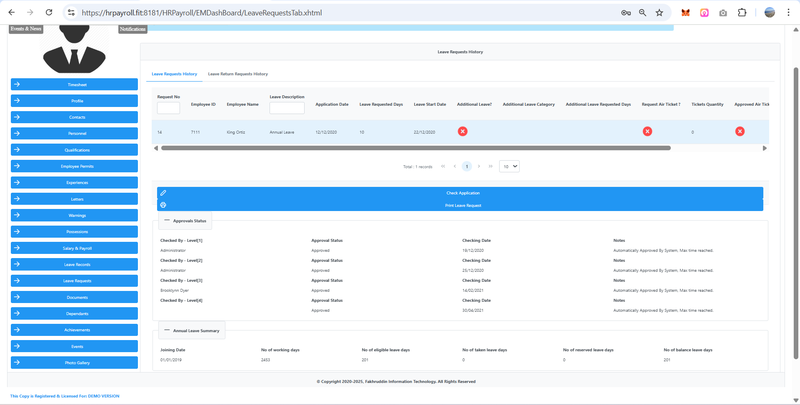Open Photo Gallery sidebar item
800x405 pixels.
74,363
